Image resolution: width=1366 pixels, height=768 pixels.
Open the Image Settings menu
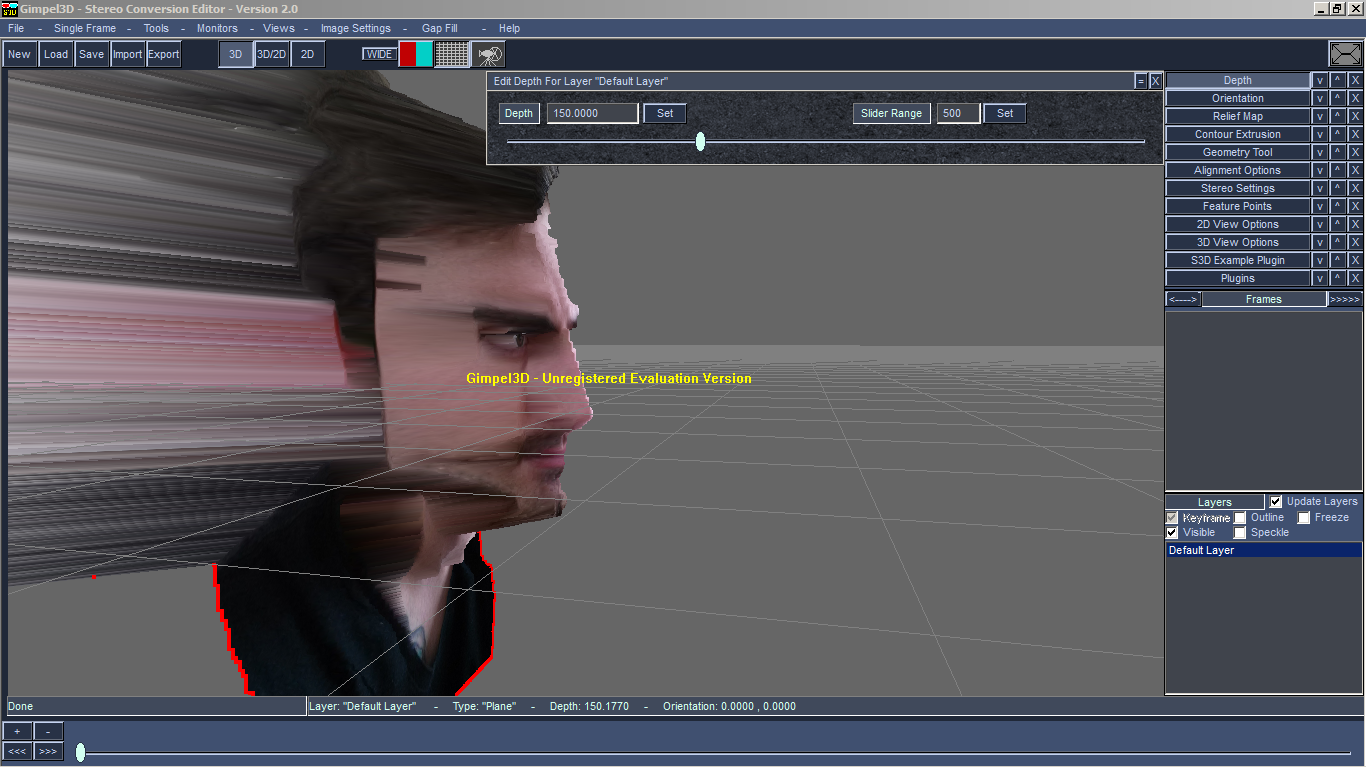coord(356,29)
